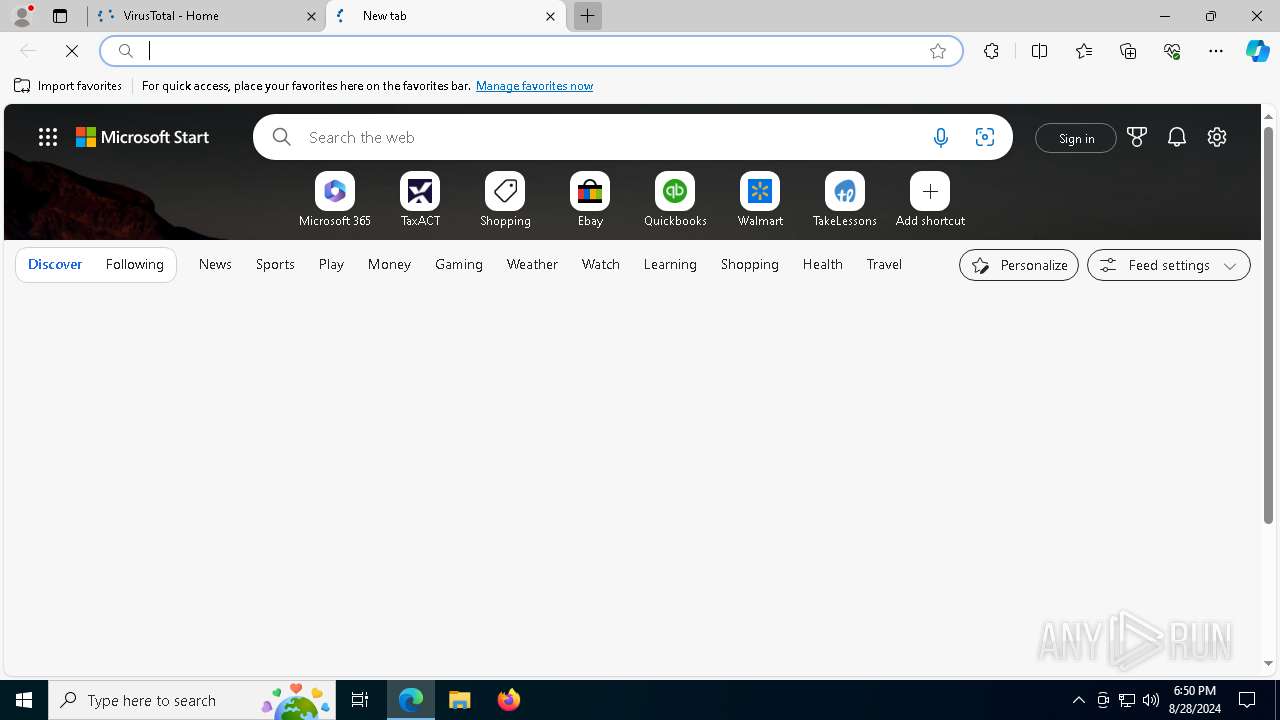Open the Sports category
Image resolution: width=1280 pixels, height=720 pixels.
pos(275,264)
